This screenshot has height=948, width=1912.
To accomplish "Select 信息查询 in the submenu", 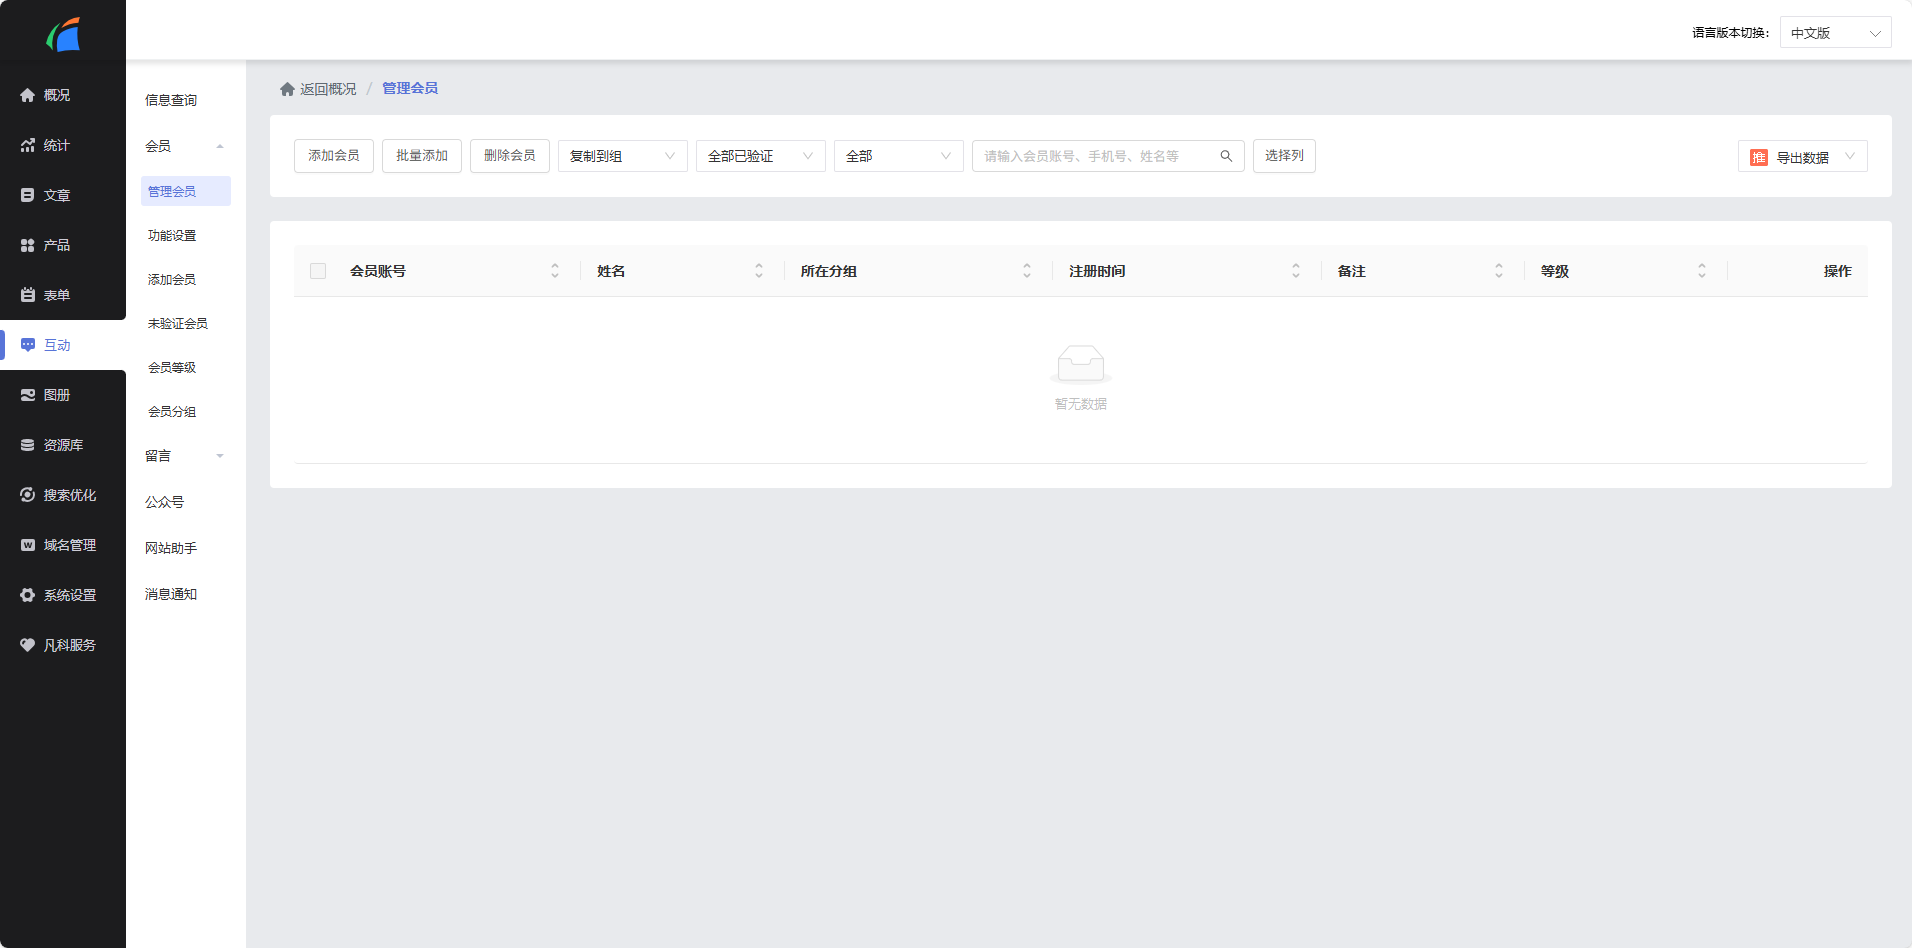I will (x=171, y=100).
